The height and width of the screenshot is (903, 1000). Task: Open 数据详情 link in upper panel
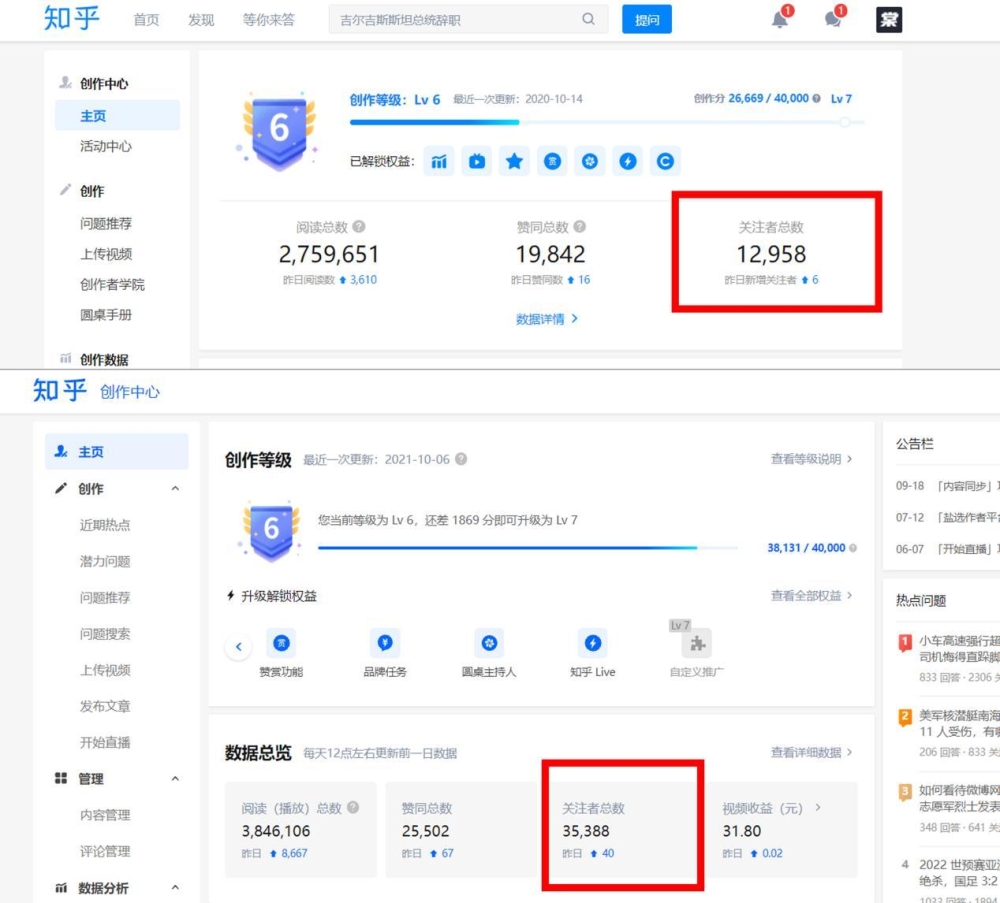pyautogui.click(x=547, y=319)
